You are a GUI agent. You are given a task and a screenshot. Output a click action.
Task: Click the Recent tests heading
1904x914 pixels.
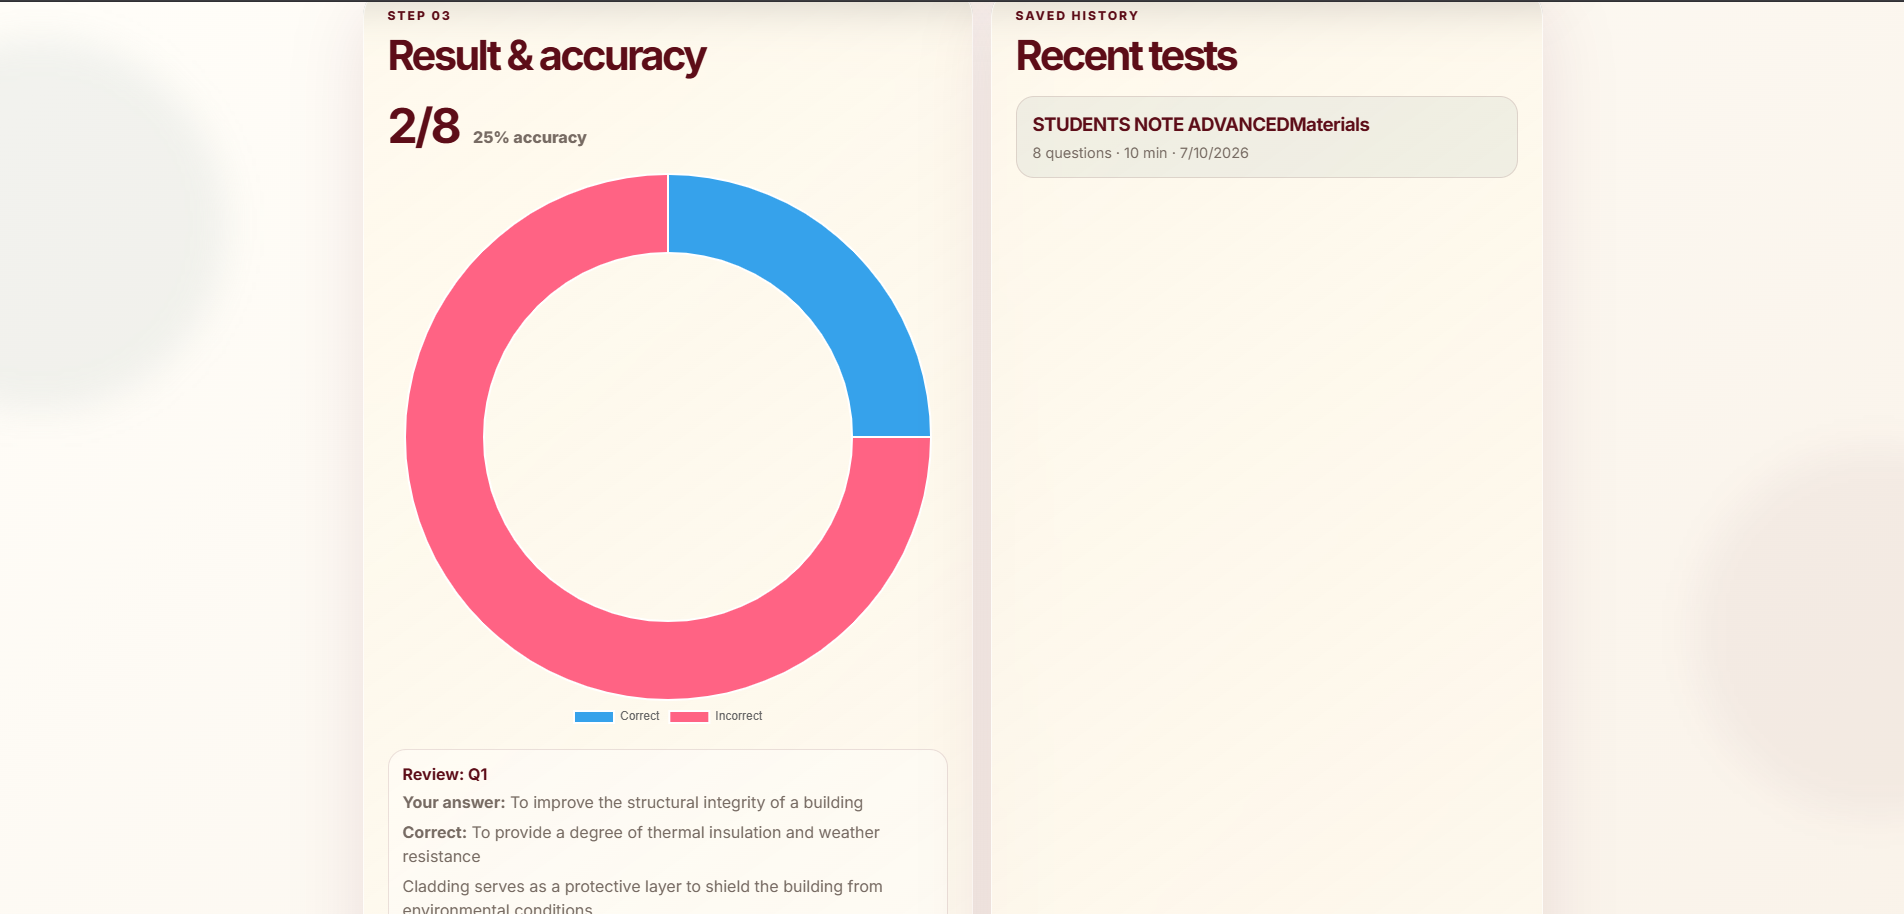1126,56
